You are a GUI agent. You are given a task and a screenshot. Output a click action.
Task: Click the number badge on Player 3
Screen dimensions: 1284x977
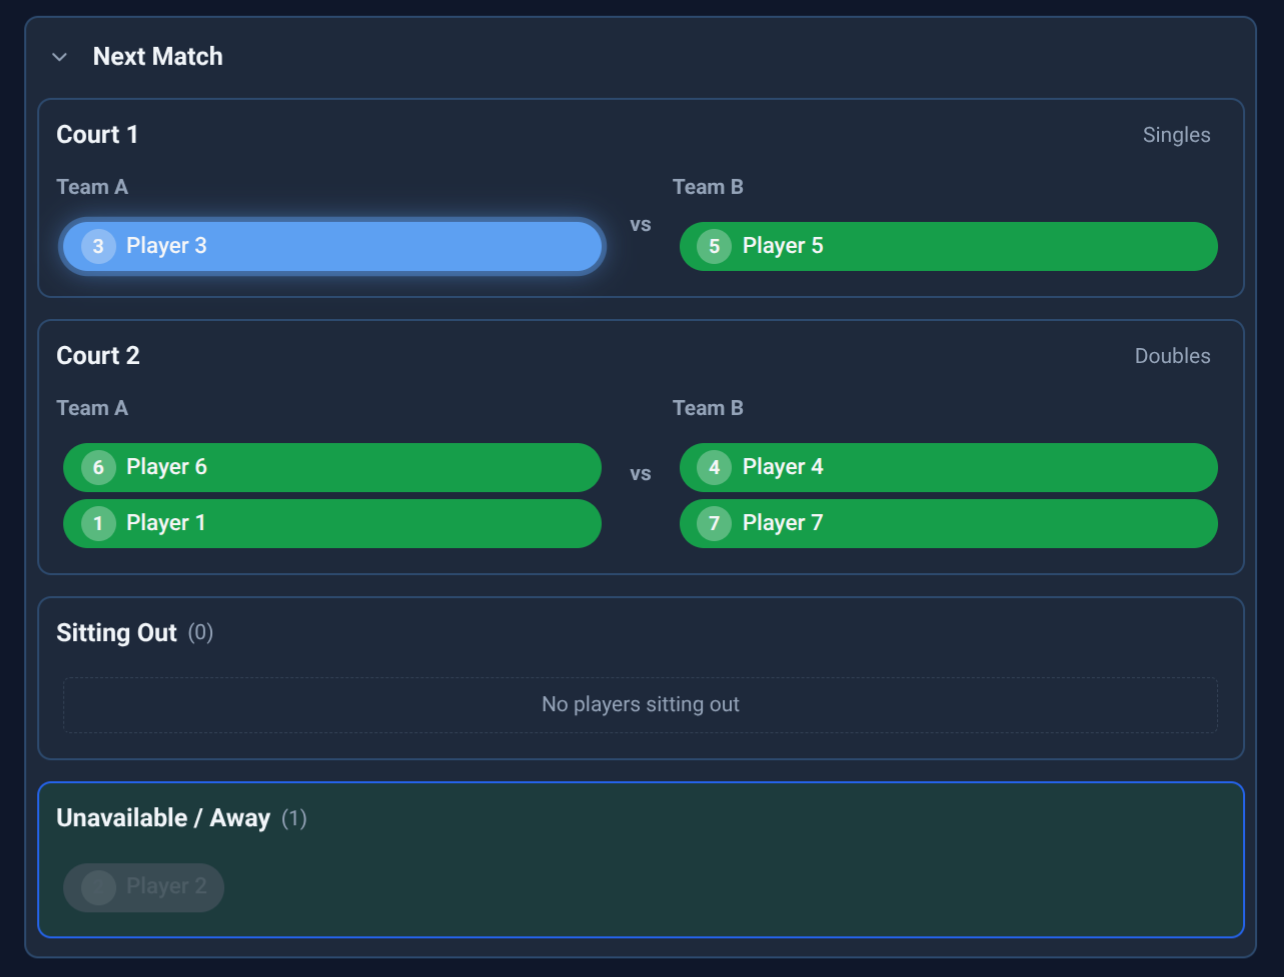tap(97, 246)
